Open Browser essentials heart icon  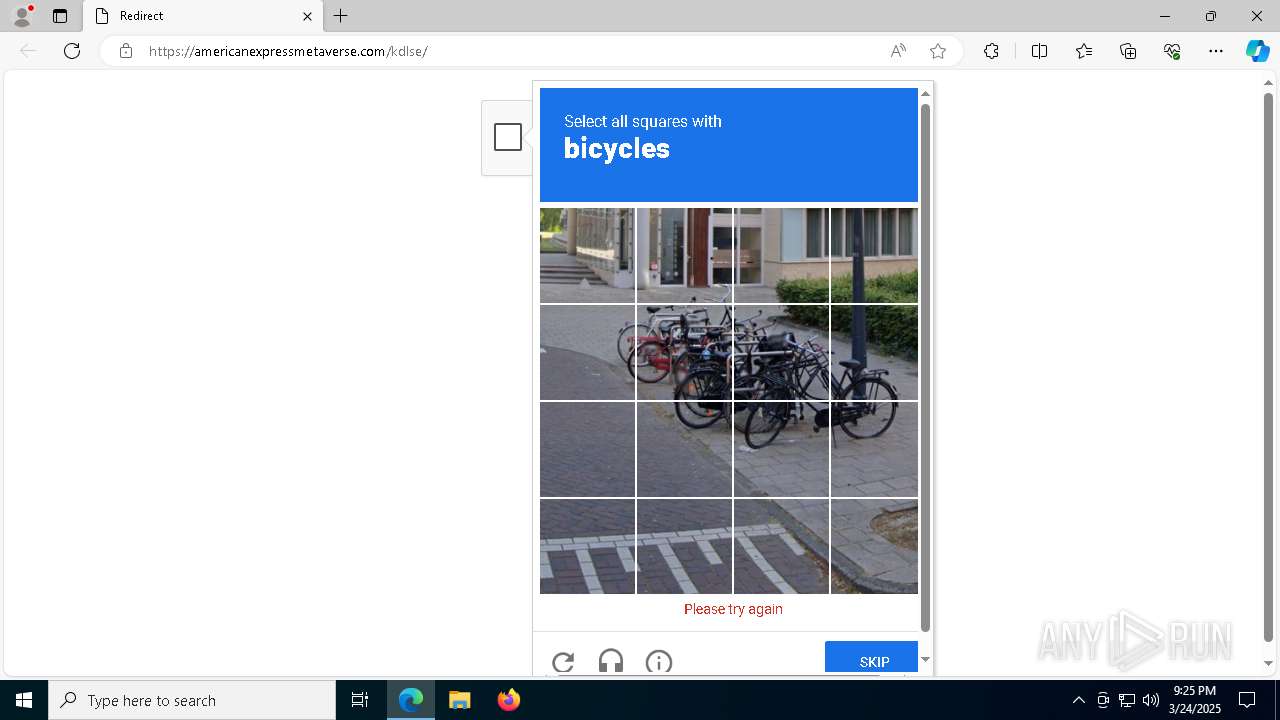tap(1172, 51)
